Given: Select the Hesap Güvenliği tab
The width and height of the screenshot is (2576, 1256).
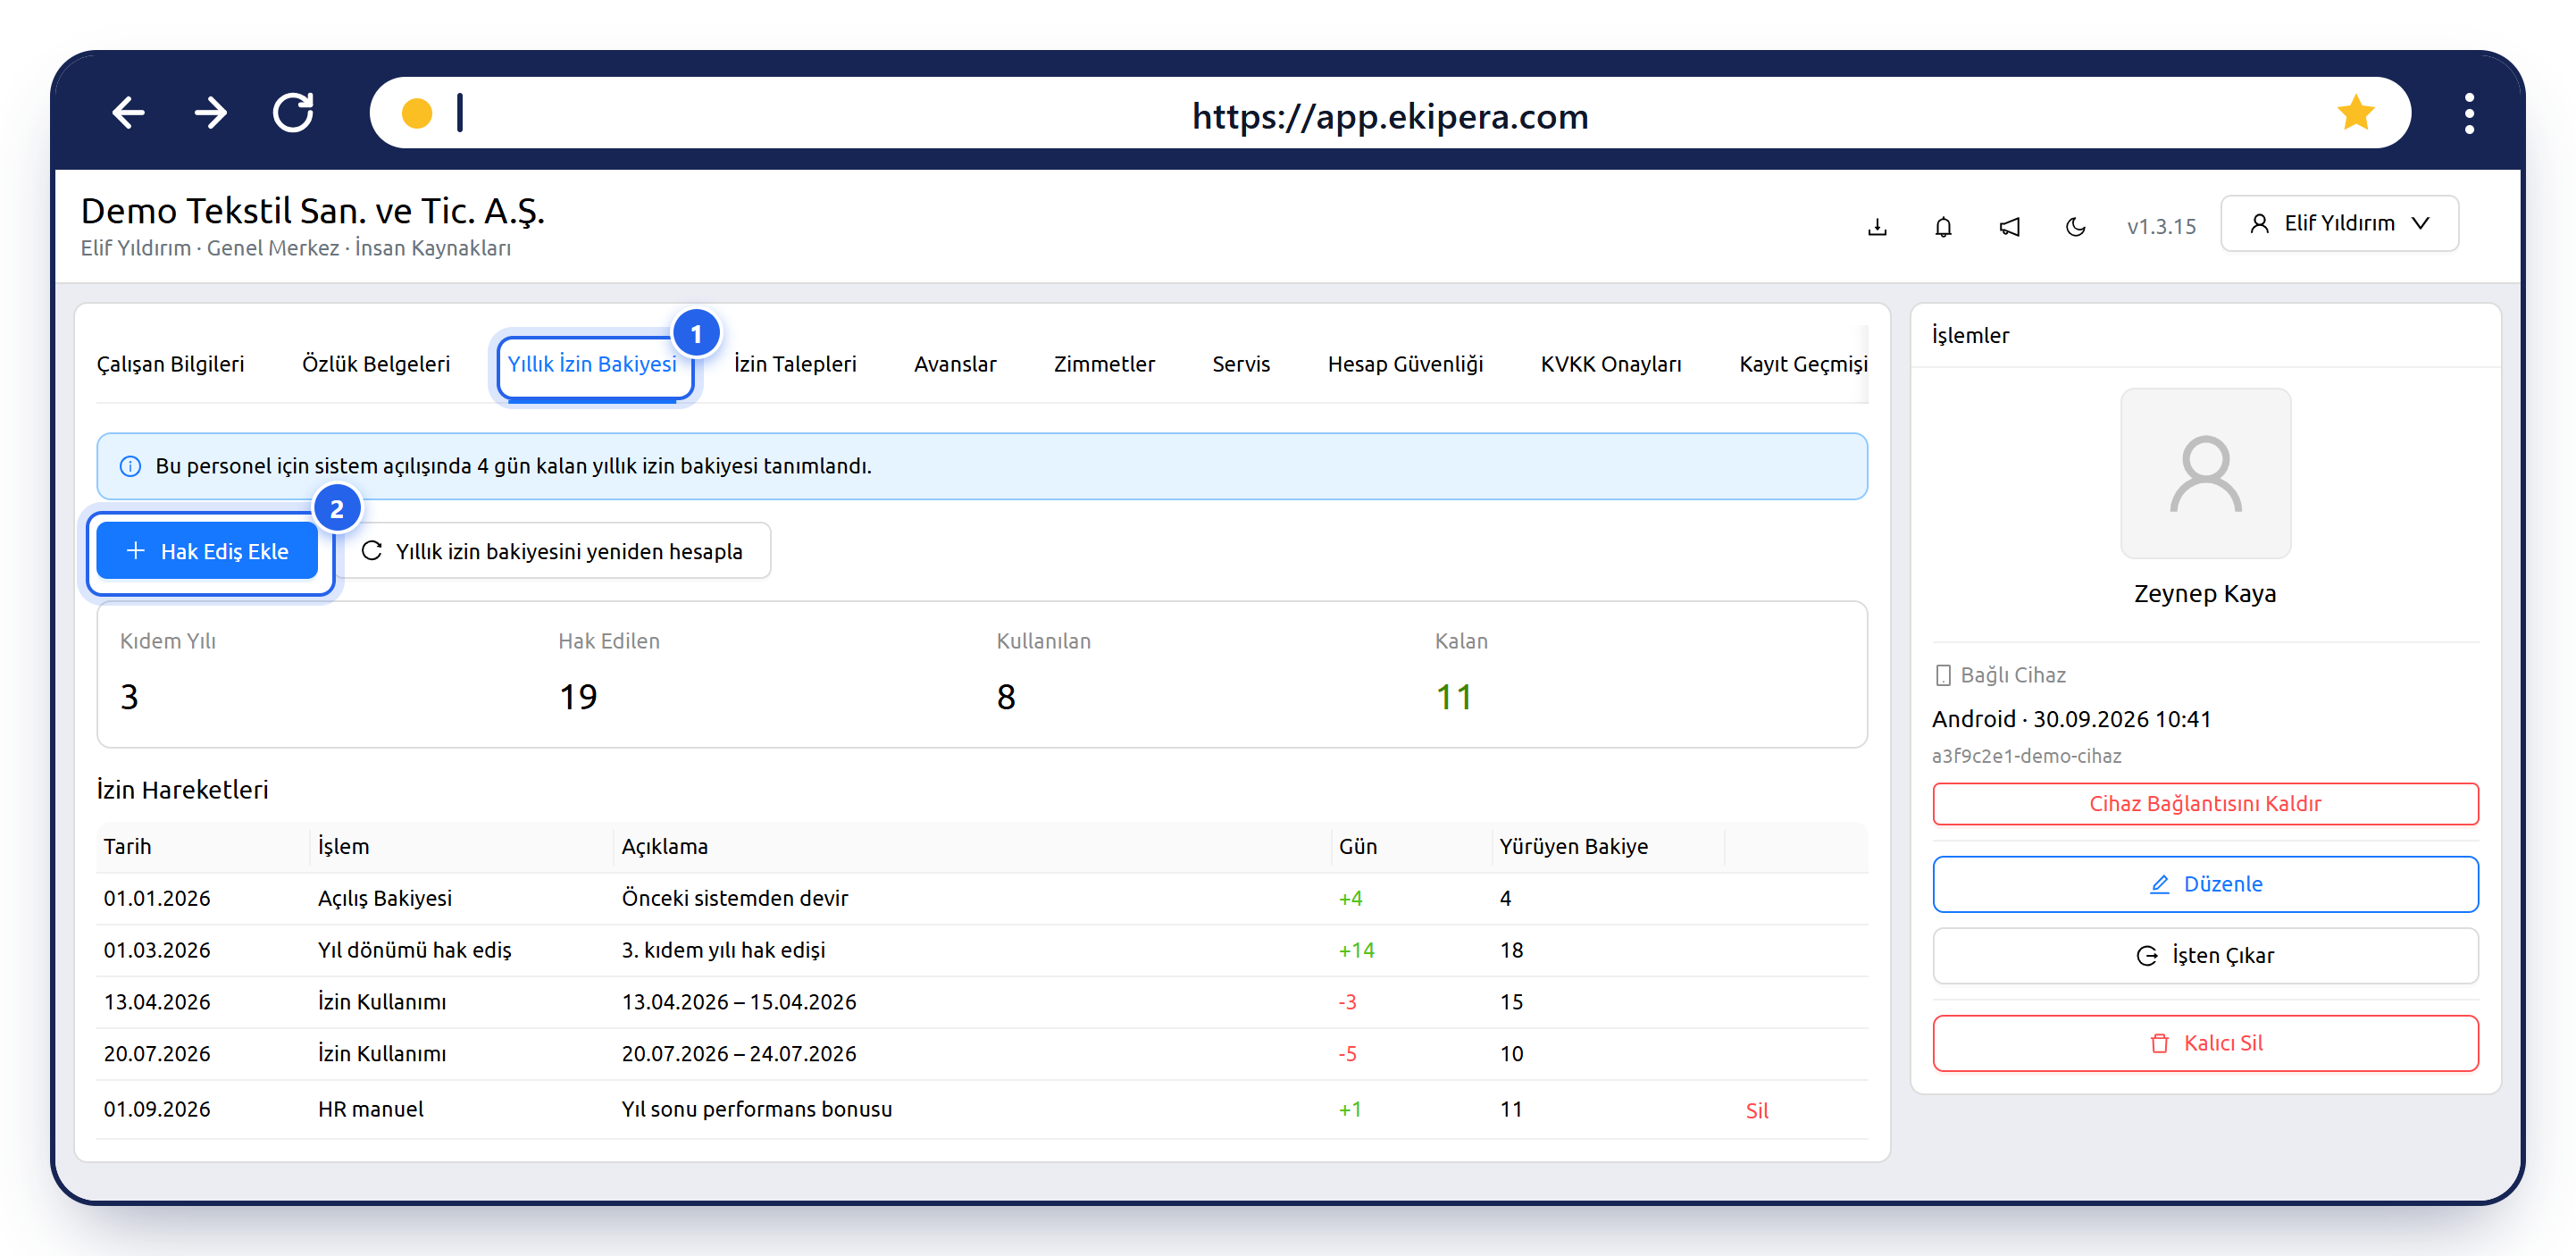Looking at the screenshot, I should tap(1405, 364).
